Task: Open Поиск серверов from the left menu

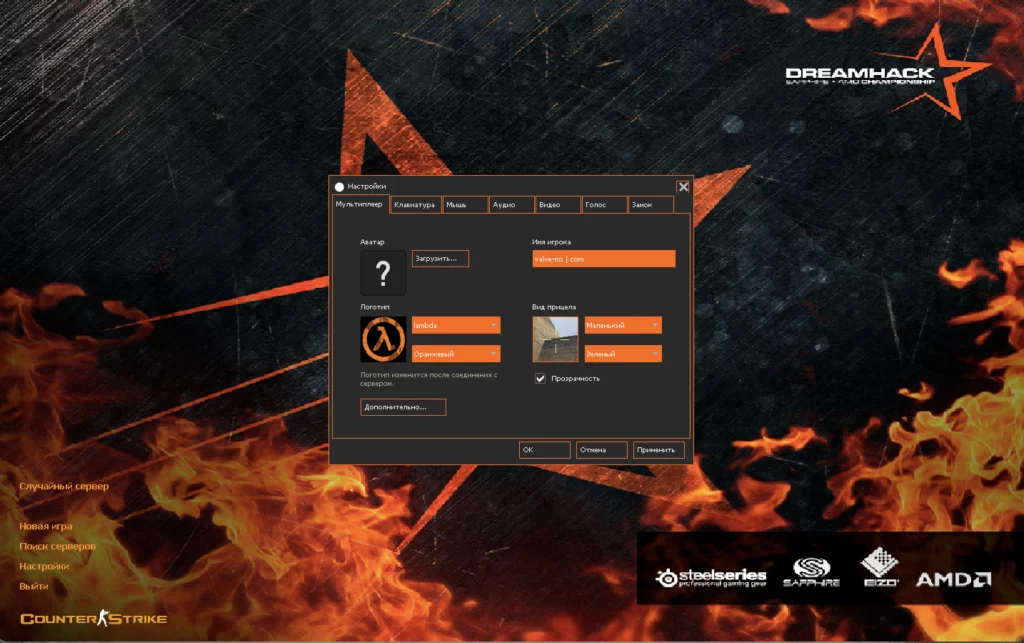Action: (59, 546)
